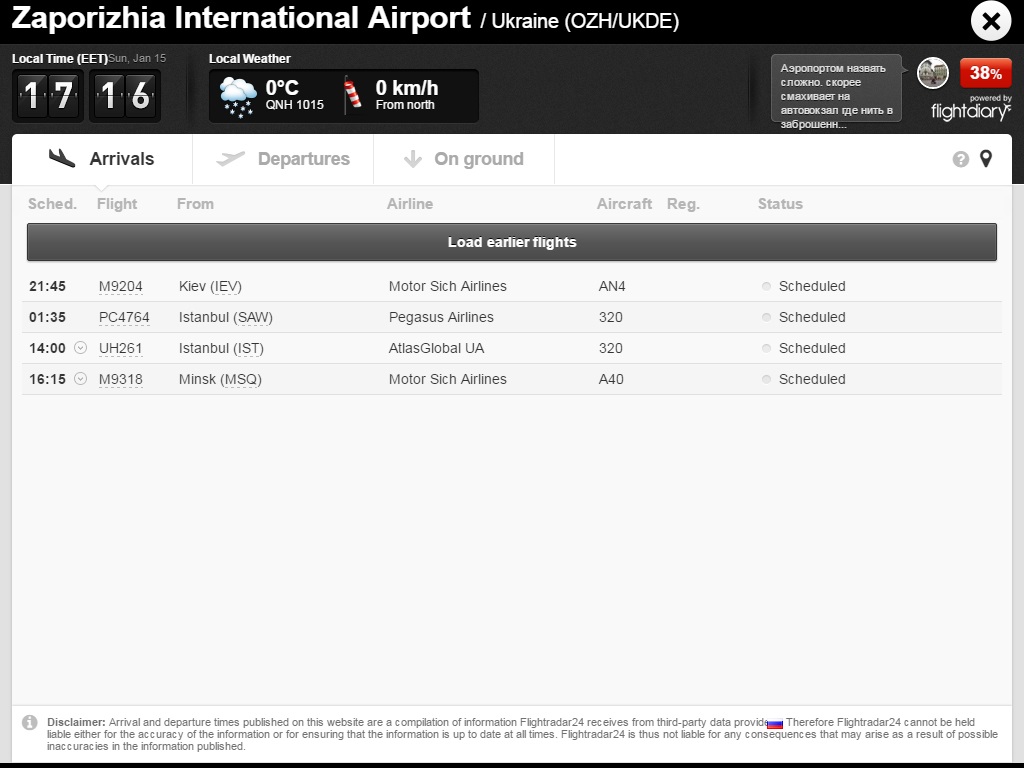This screenshot has height=768, width=1024.
Task: Open the On ground tab
Action: (x=464, y=159)
